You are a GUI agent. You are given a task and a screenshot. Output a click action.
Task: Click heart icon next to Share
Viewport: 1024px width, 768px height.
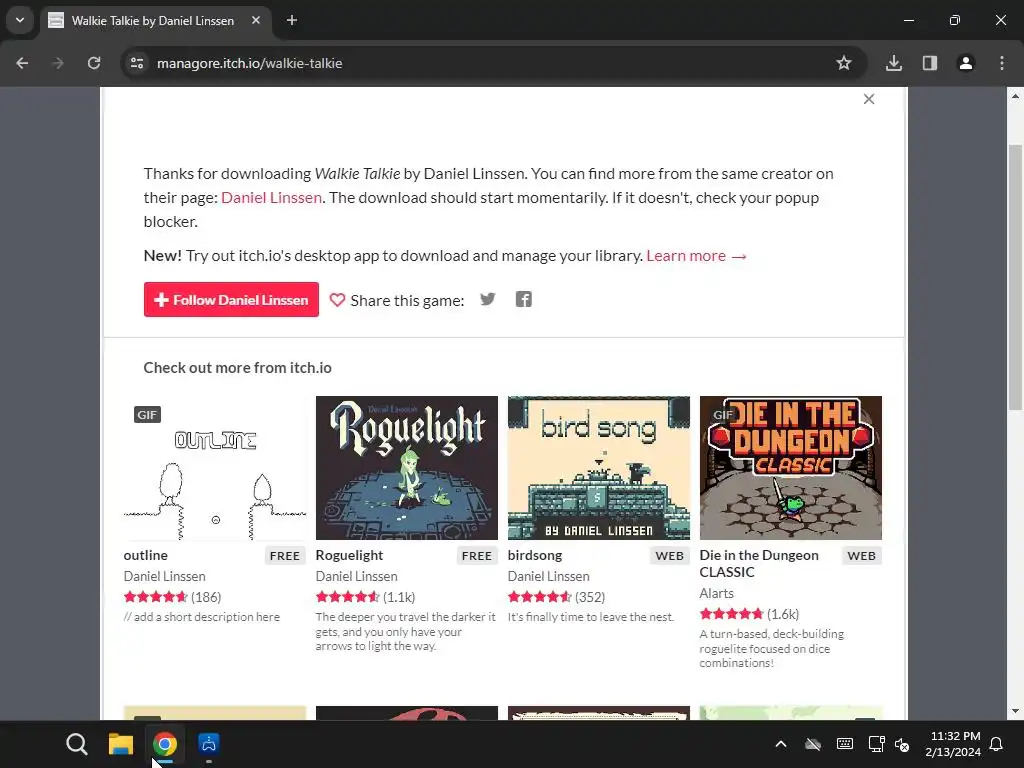click(x=337, y=300)
